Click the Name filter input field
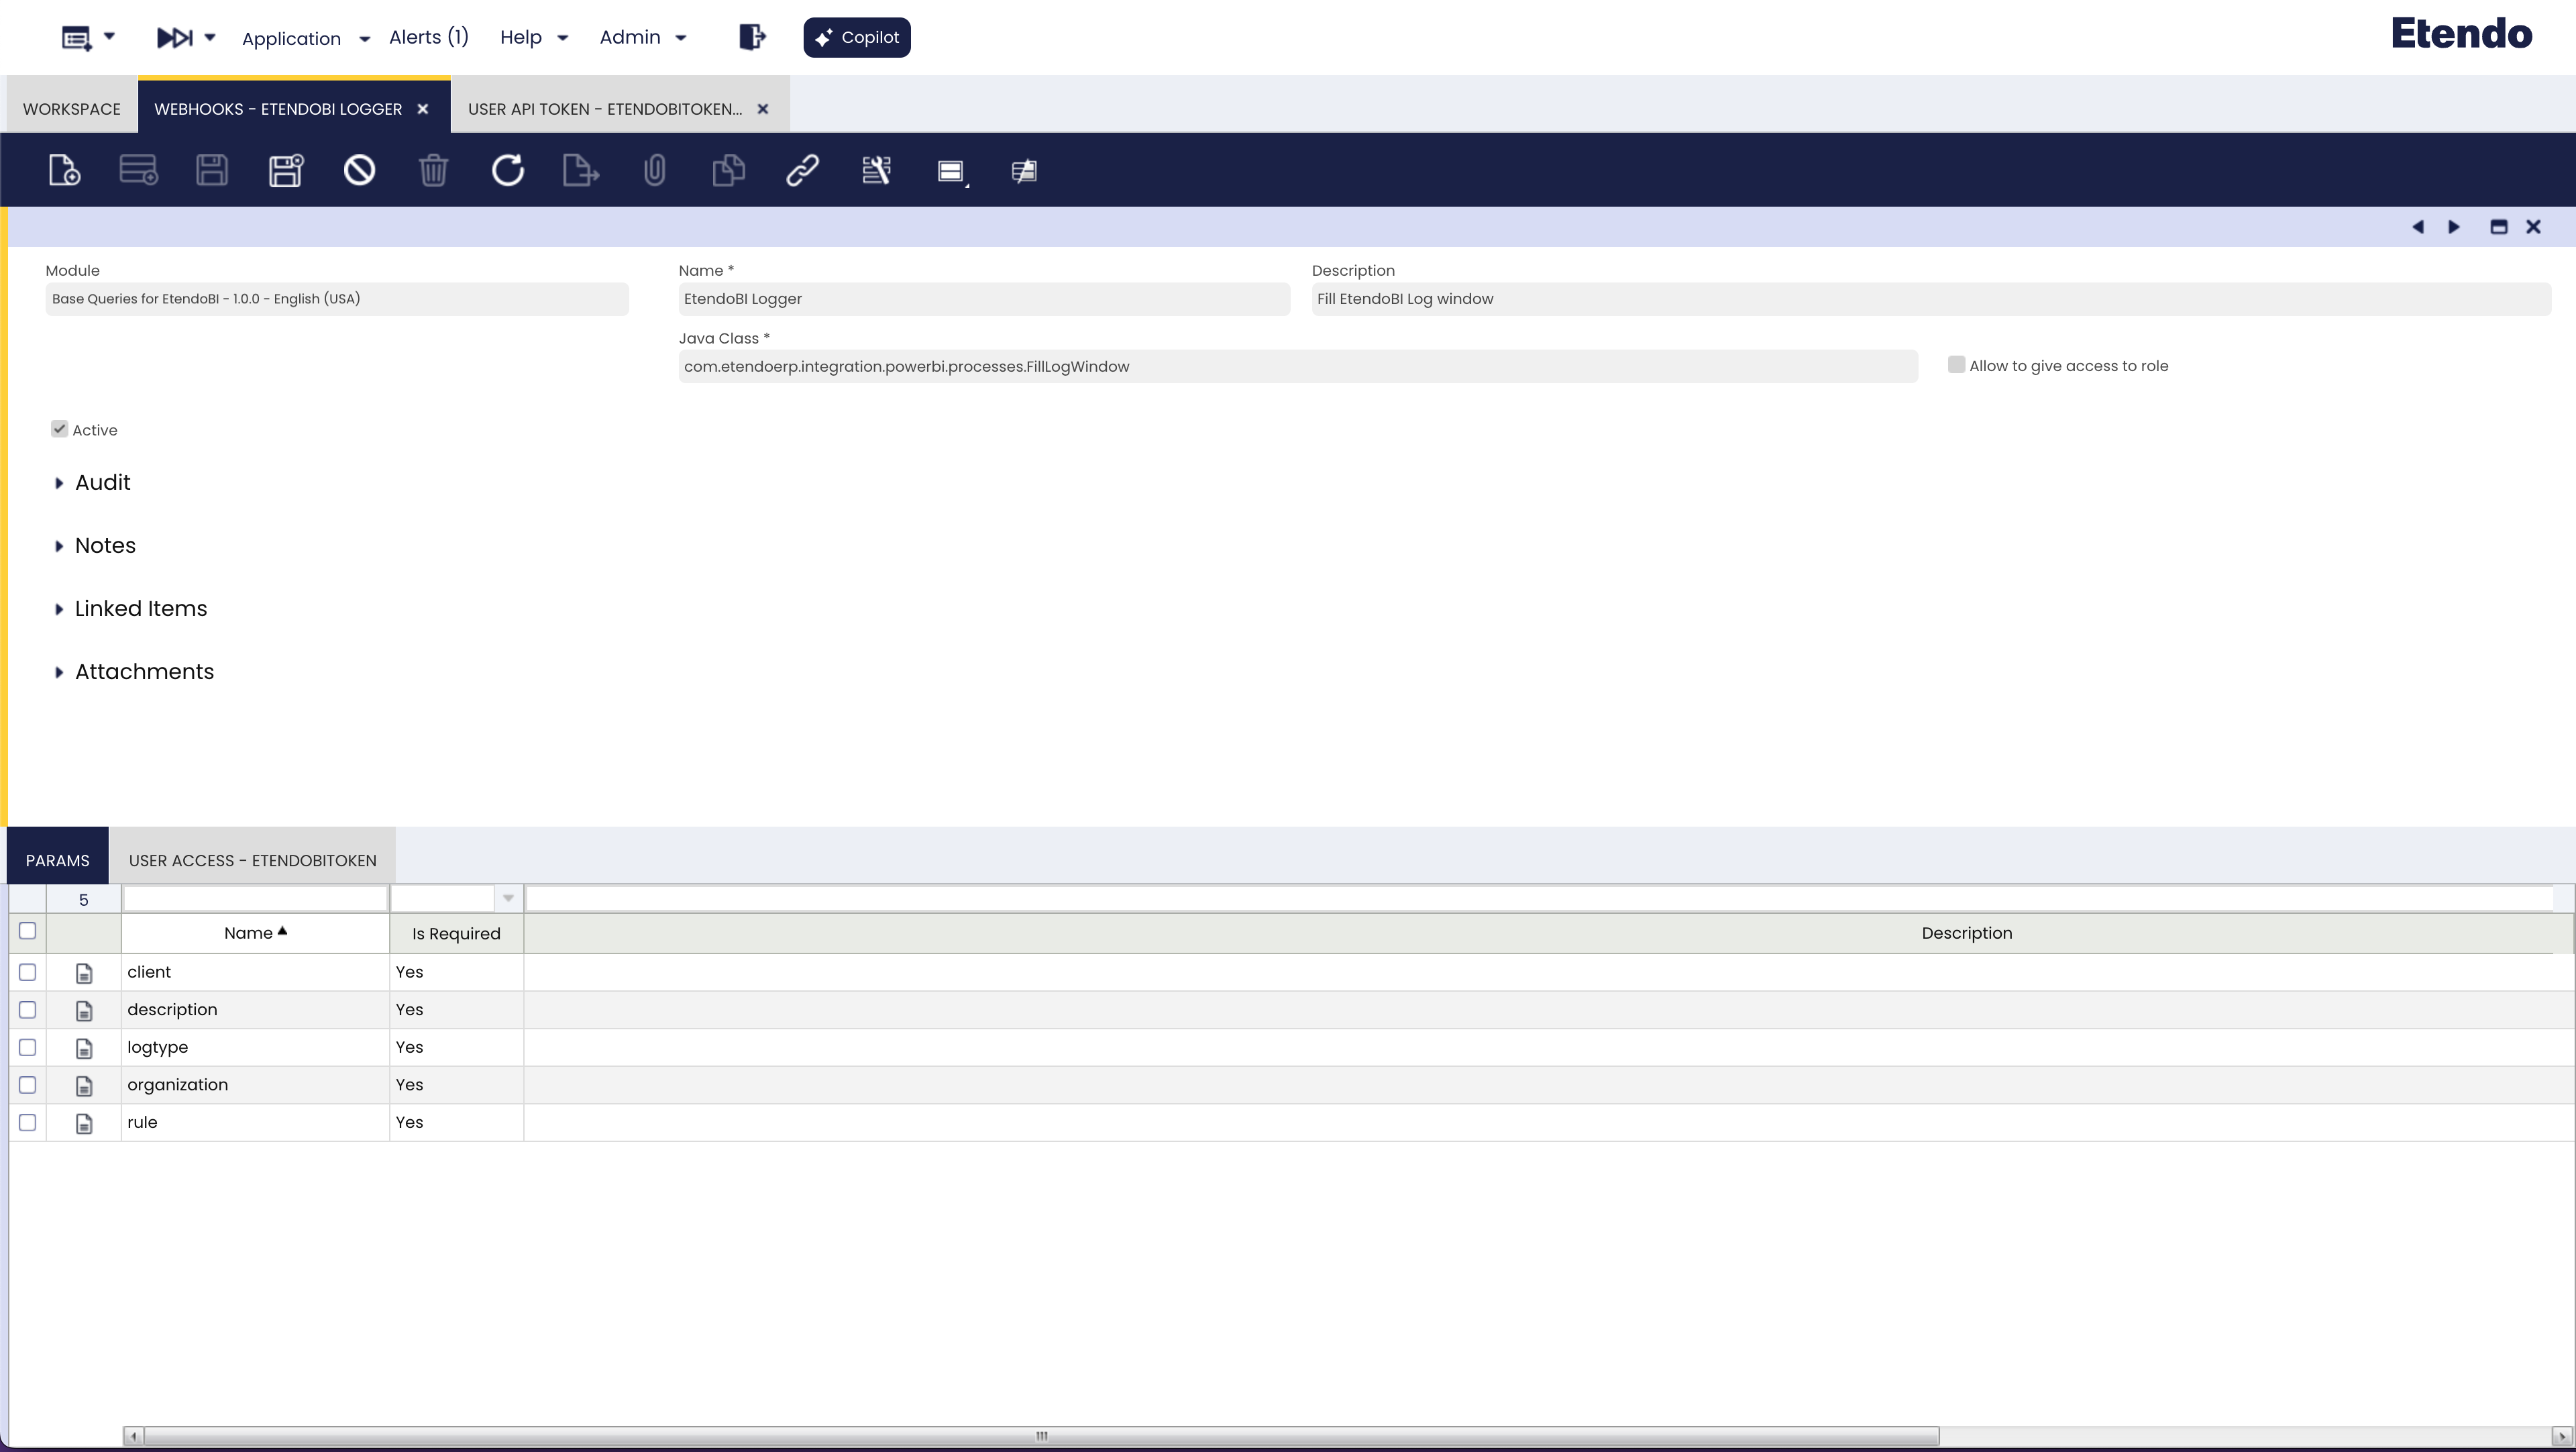2576x1452 pixels. coord(255,899)
